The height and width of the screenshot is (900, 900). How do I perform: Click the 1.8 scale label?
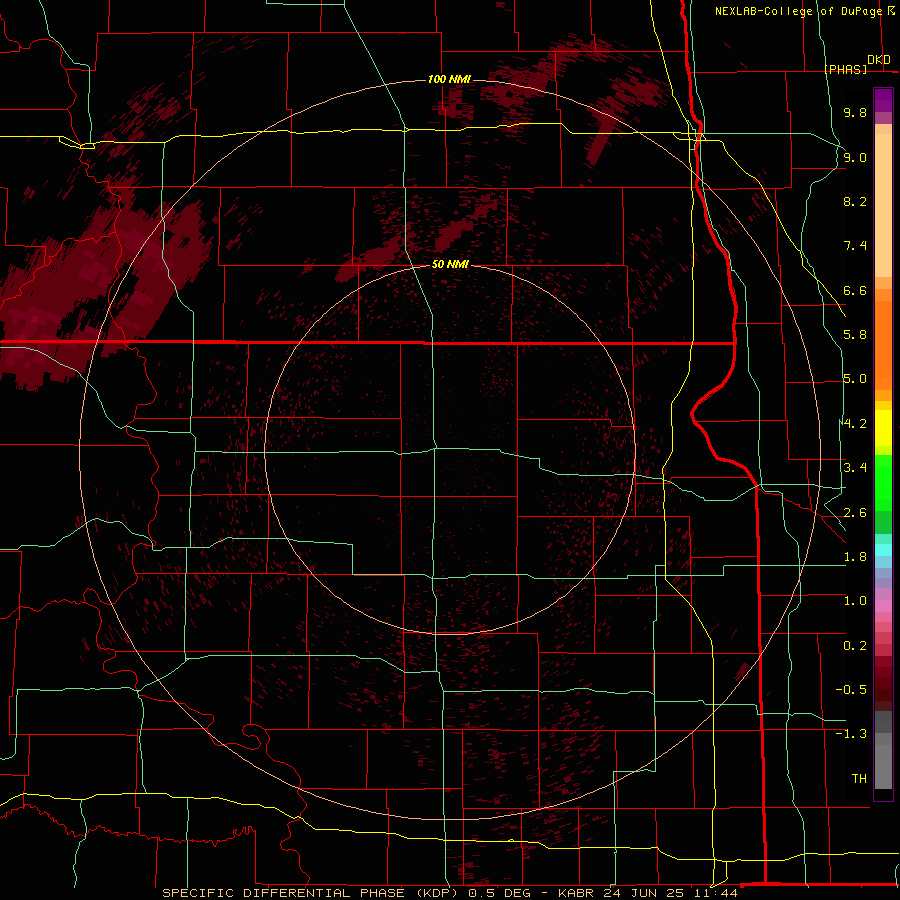coord(855,557)
